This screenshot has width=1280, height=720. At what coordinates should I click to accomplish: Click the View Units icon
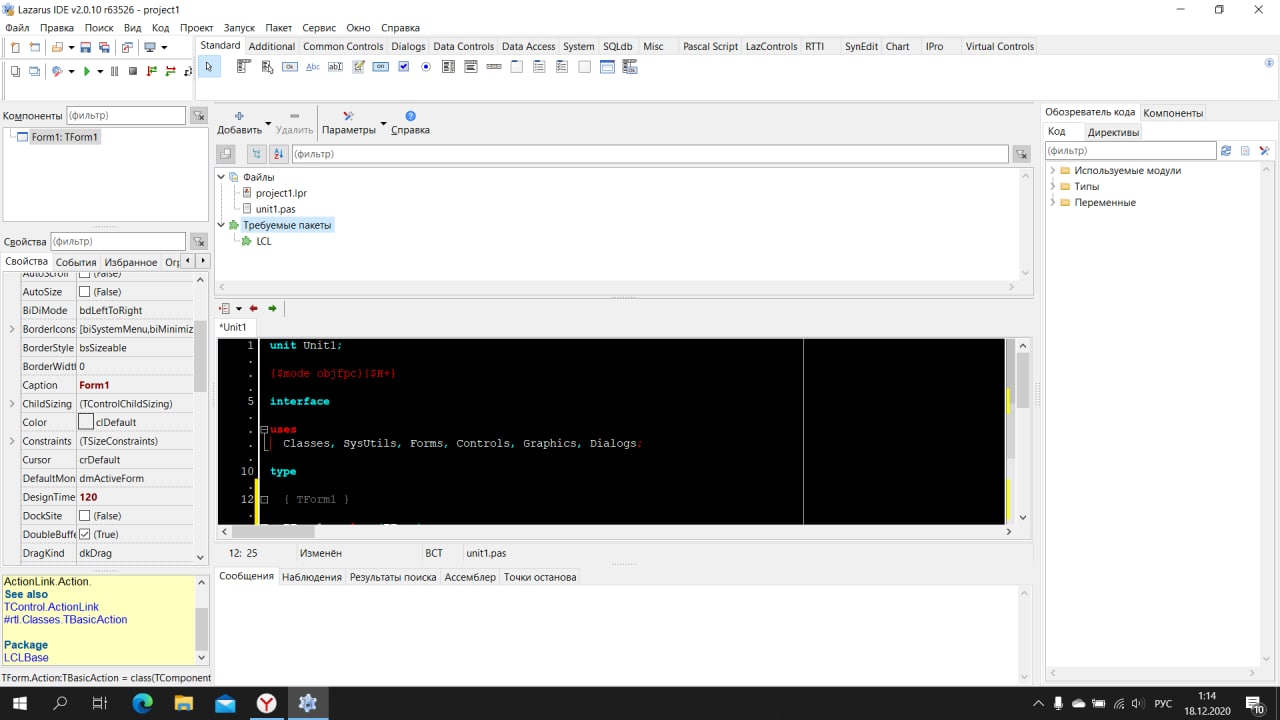tap(15, 71)
